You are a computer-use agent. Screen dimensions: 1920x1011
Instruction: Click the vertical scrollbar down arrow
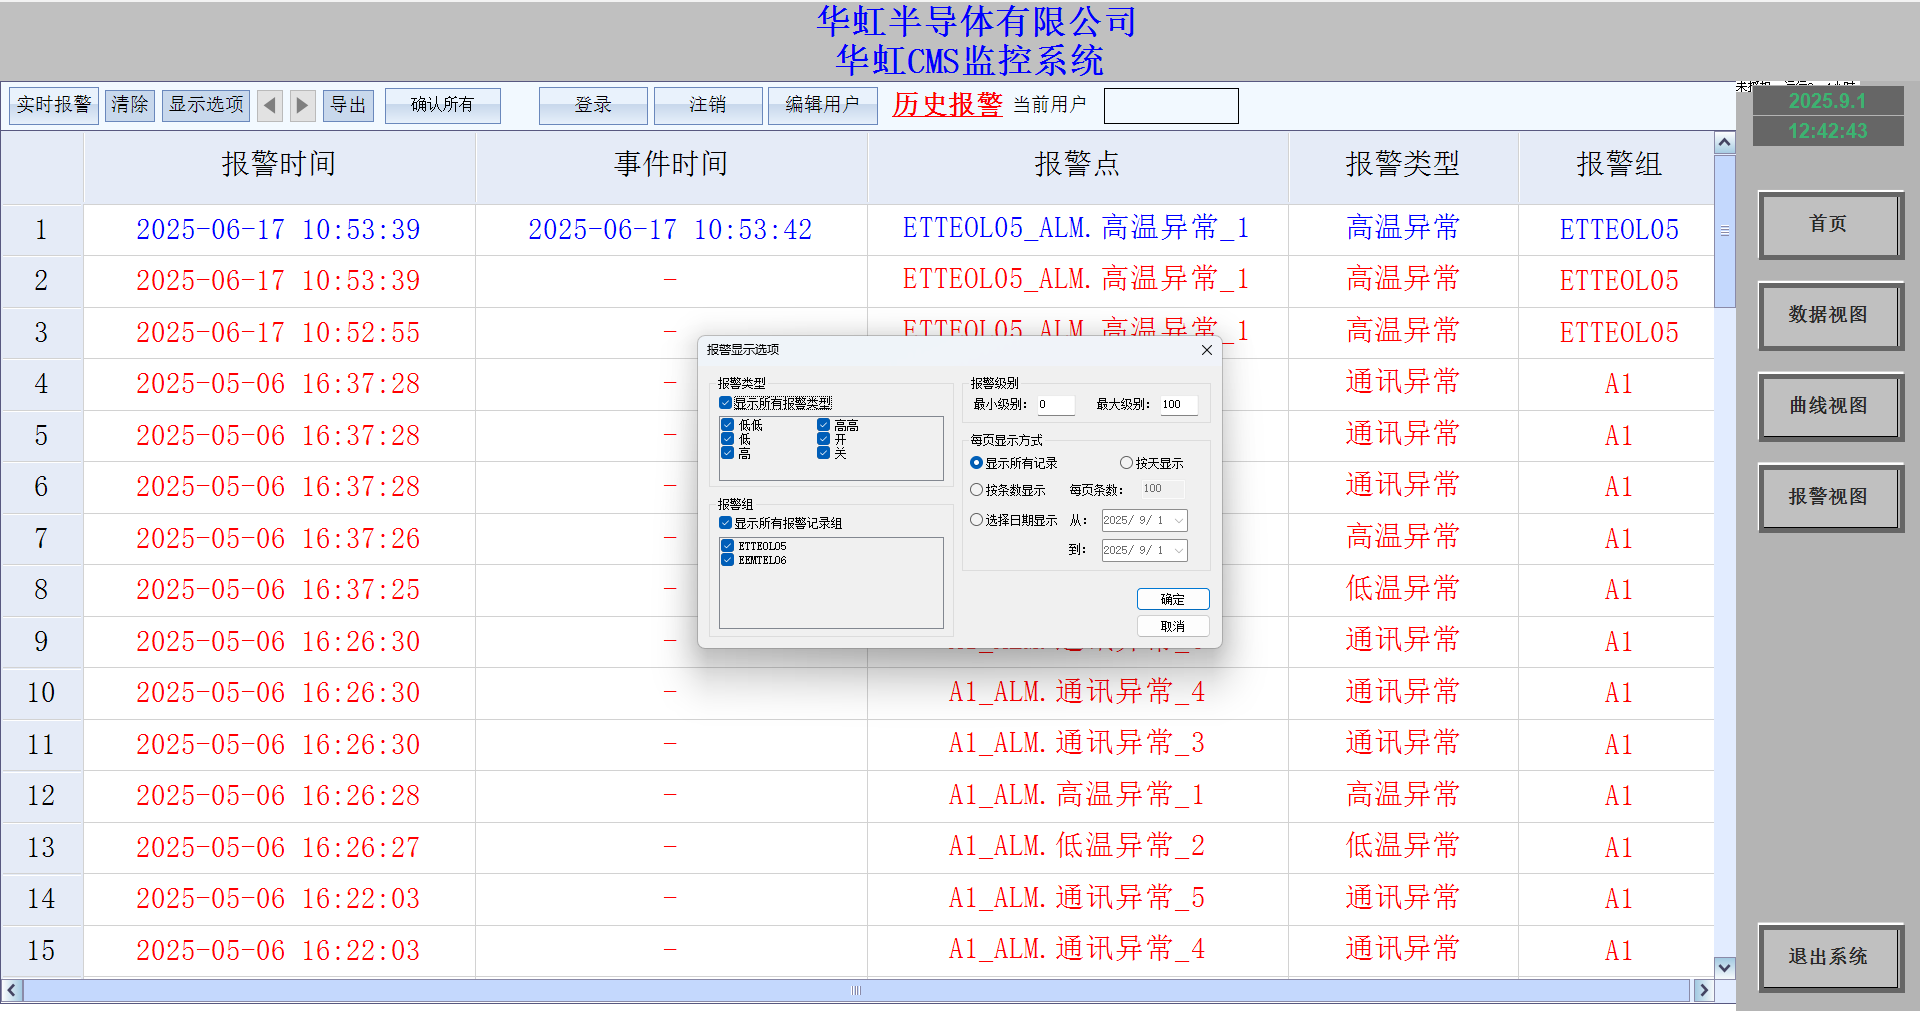point(1723,967)
